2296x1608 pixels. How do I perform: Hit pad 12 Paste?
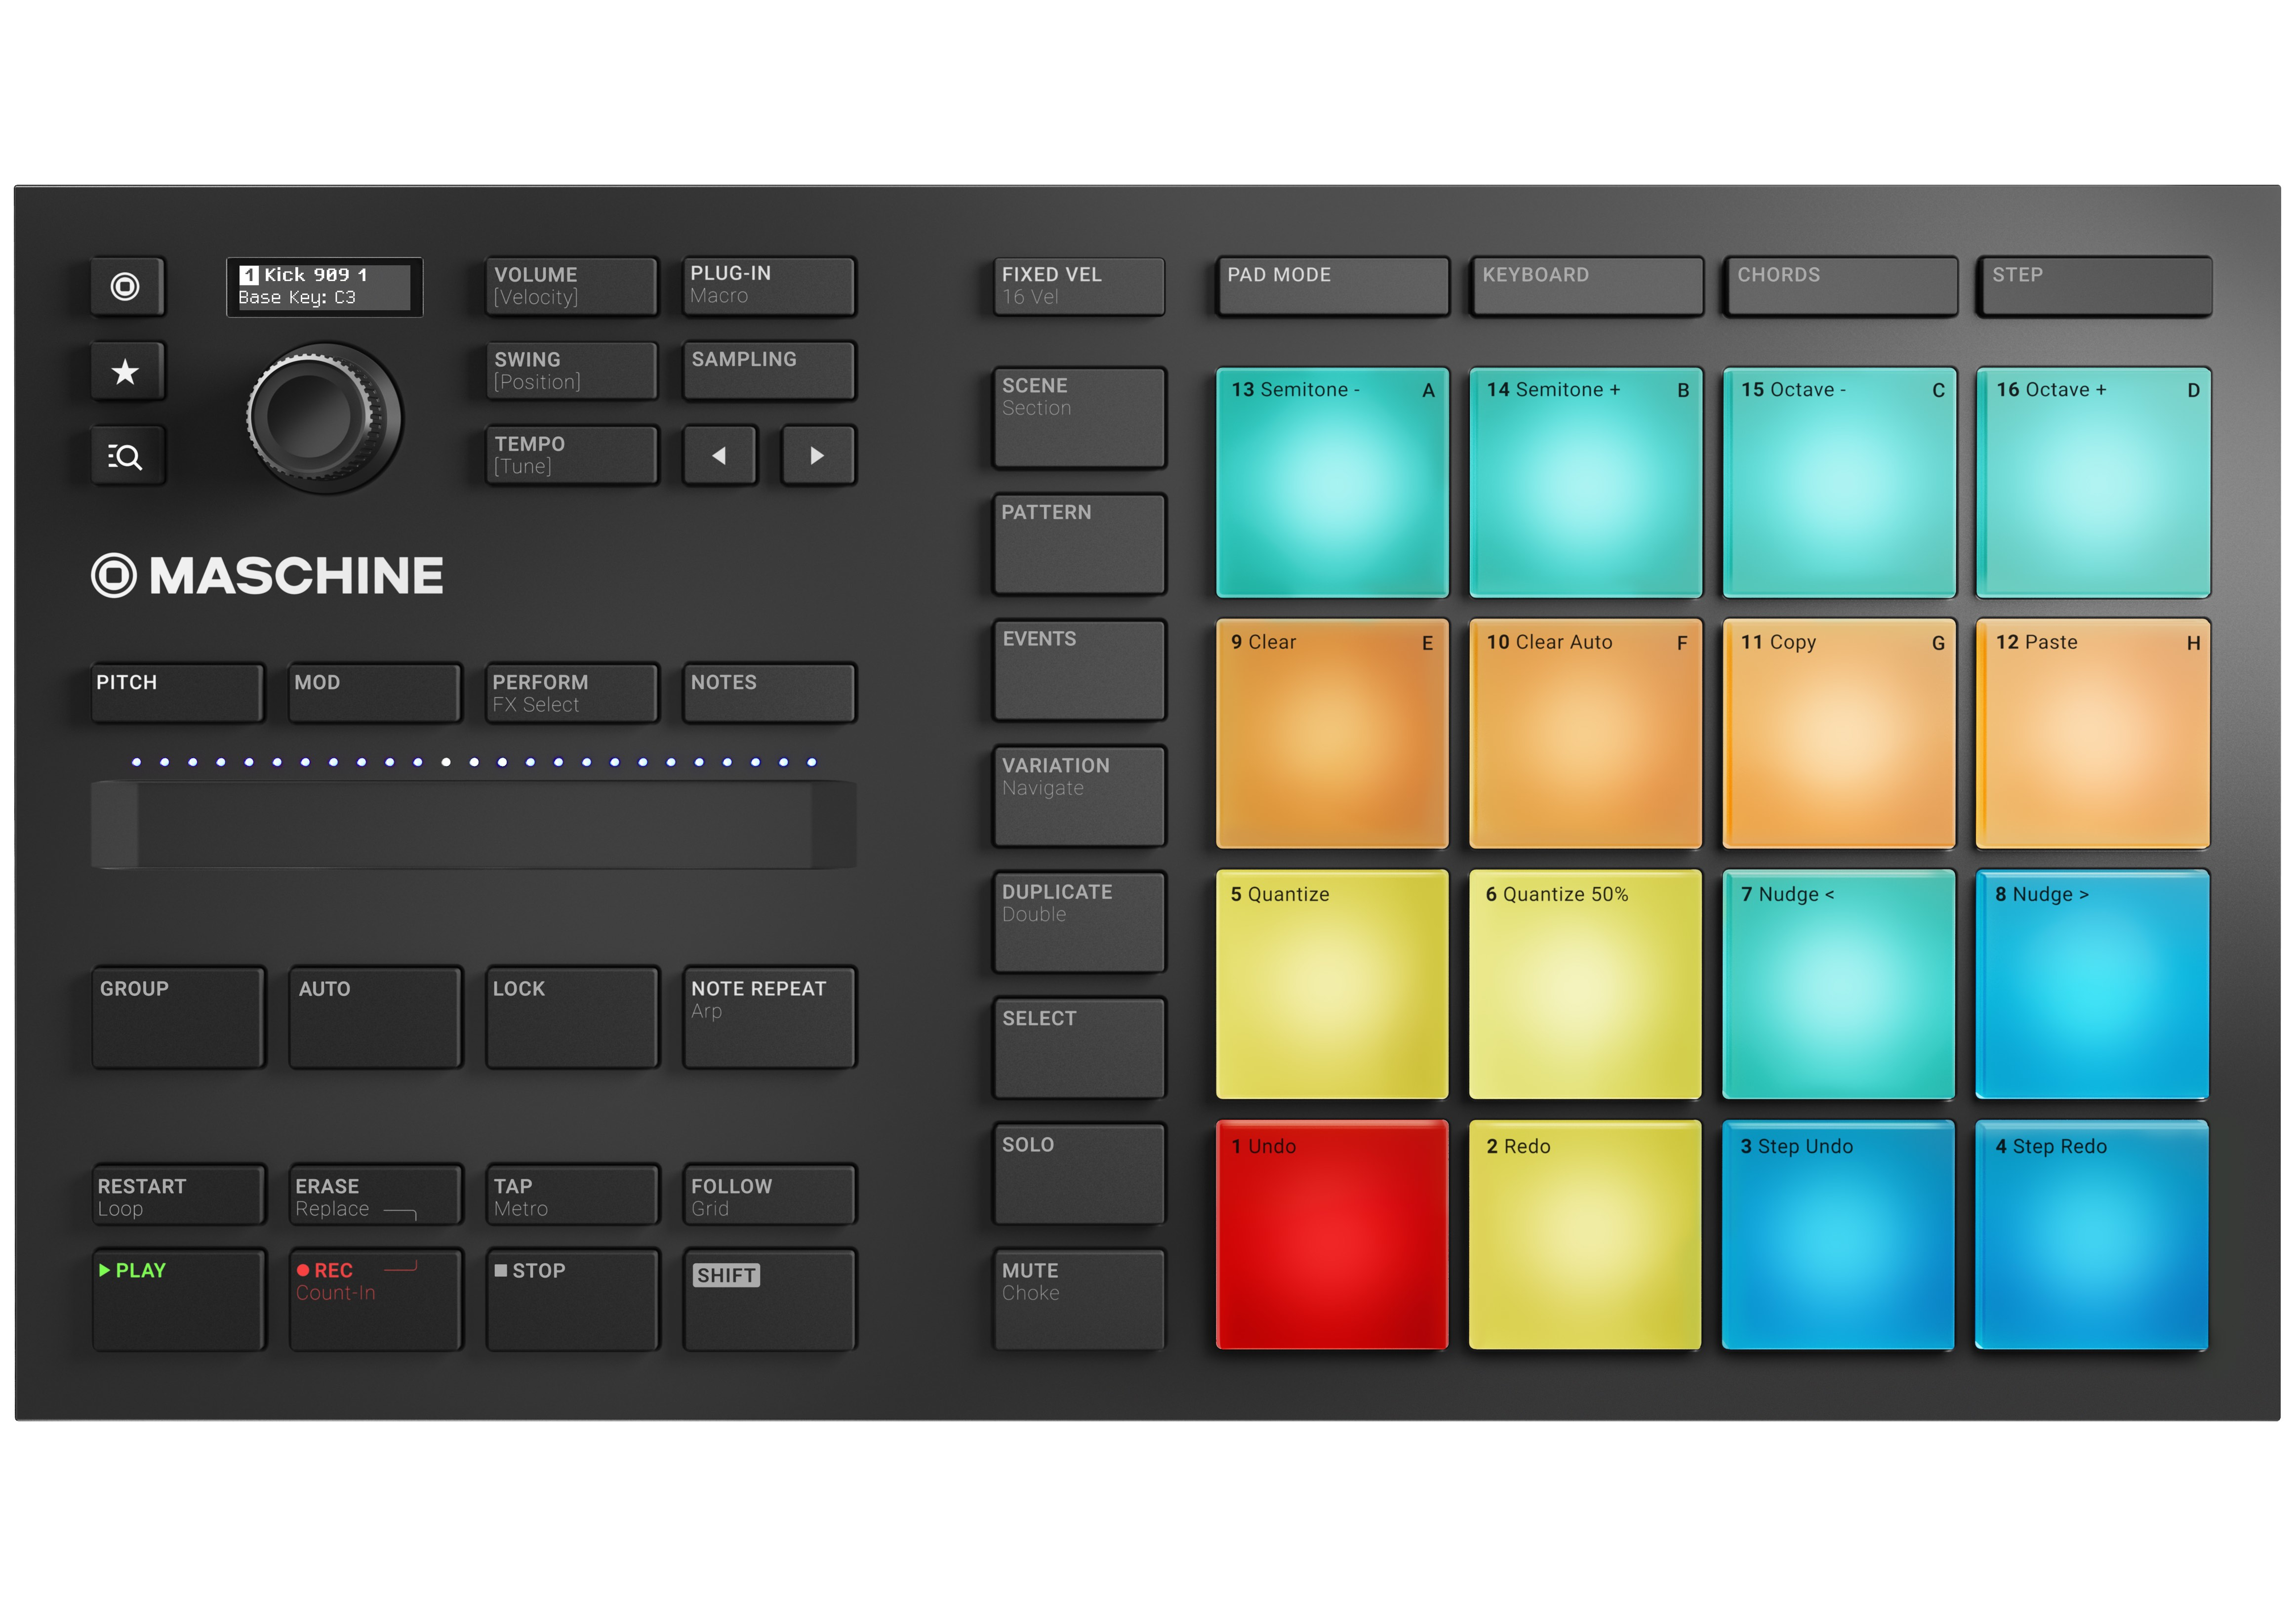[2094, 734]
